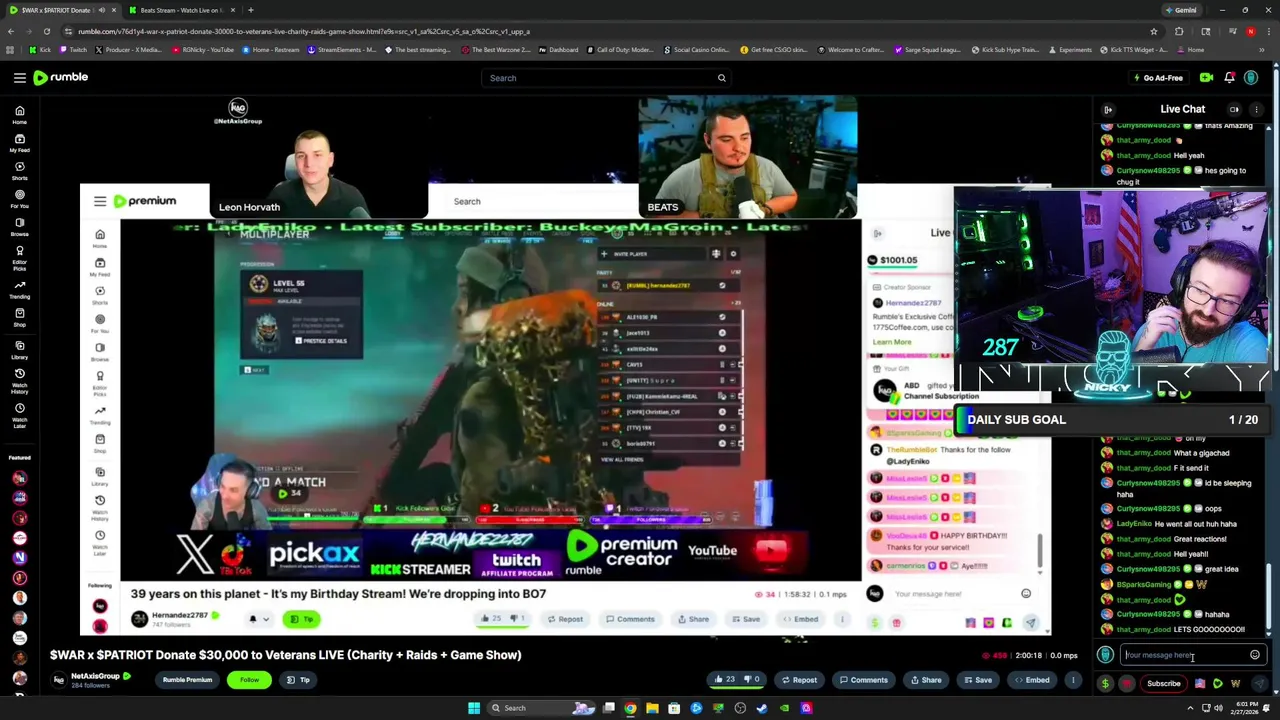
Task: Open the Comments button
Action: pos(862,680)
